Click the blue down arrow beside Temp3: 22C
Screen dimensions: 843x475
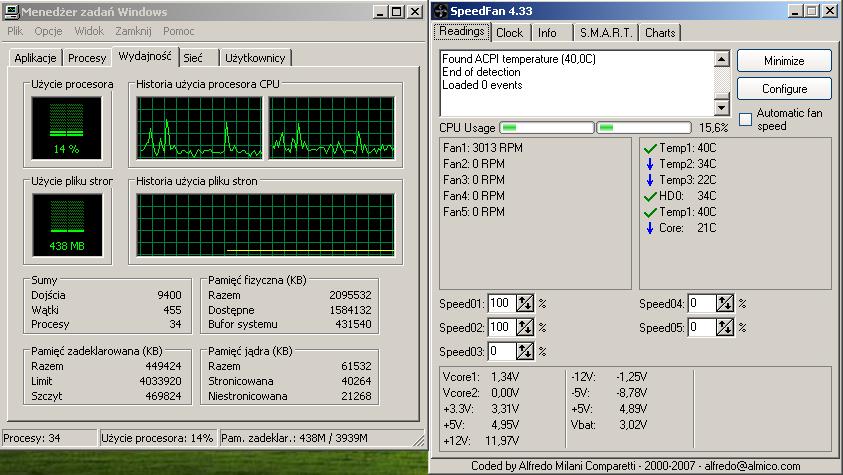pos(650,180)
